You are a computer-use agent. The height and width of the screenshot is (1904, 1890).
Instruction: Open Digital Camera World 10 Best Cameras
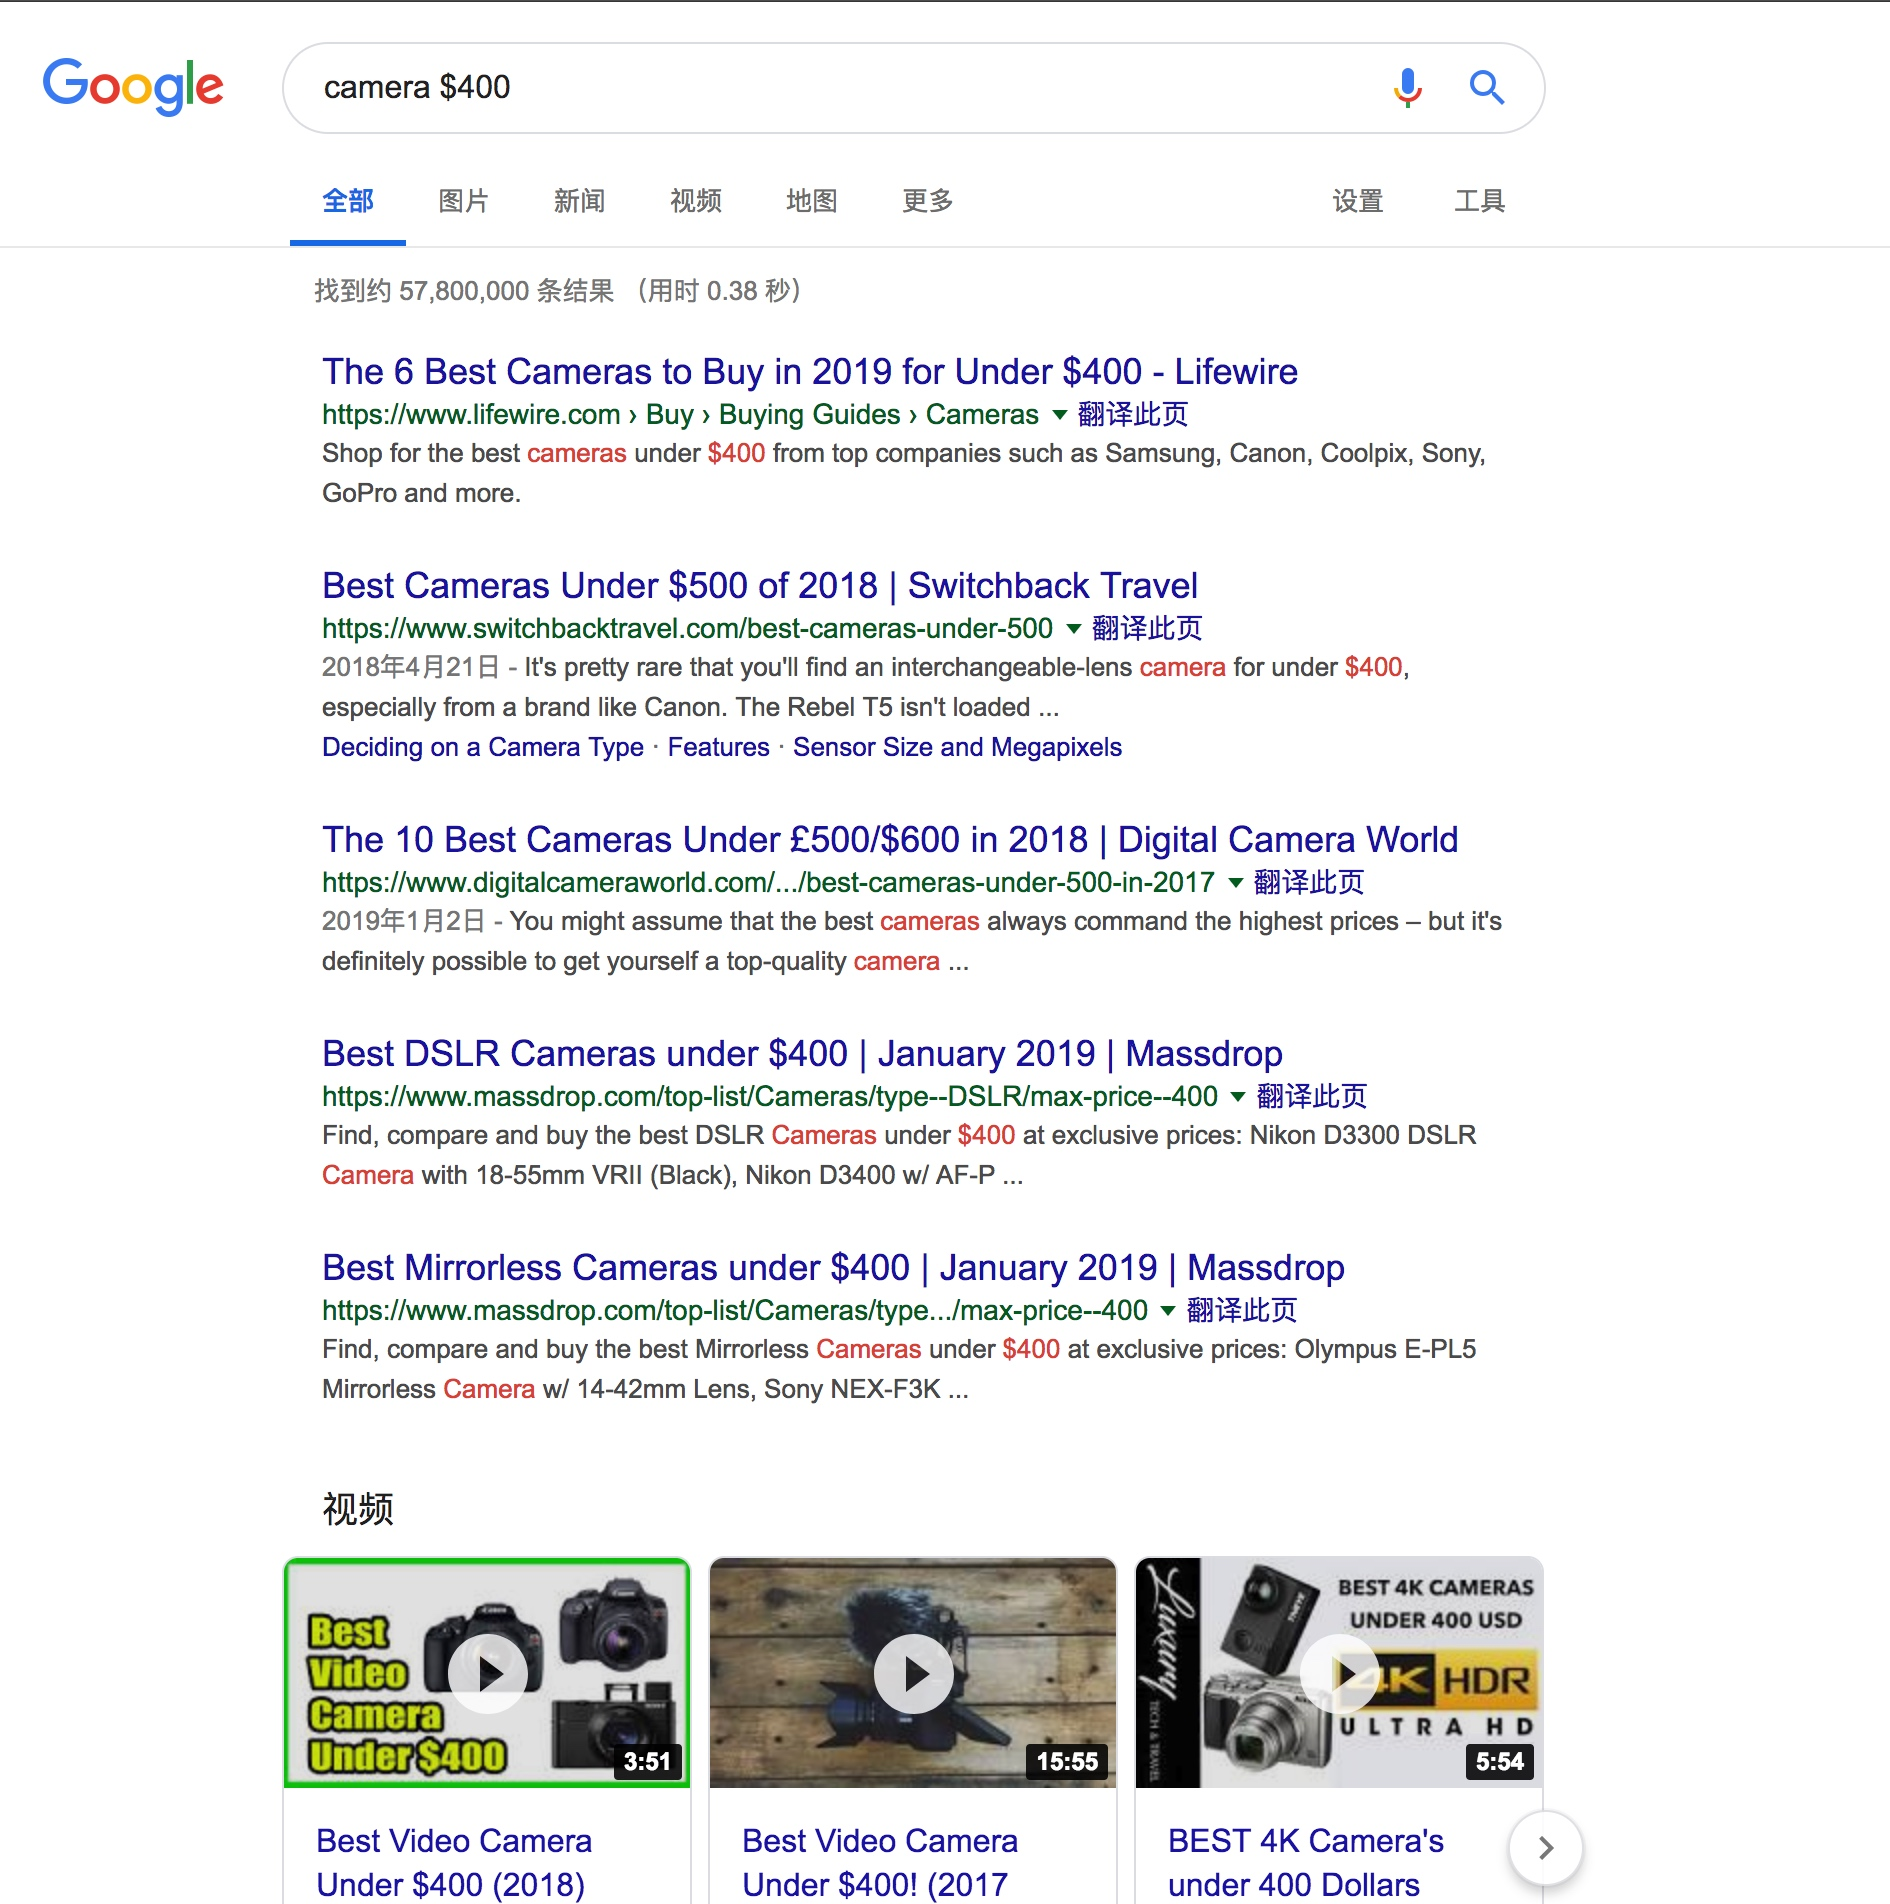890,839
